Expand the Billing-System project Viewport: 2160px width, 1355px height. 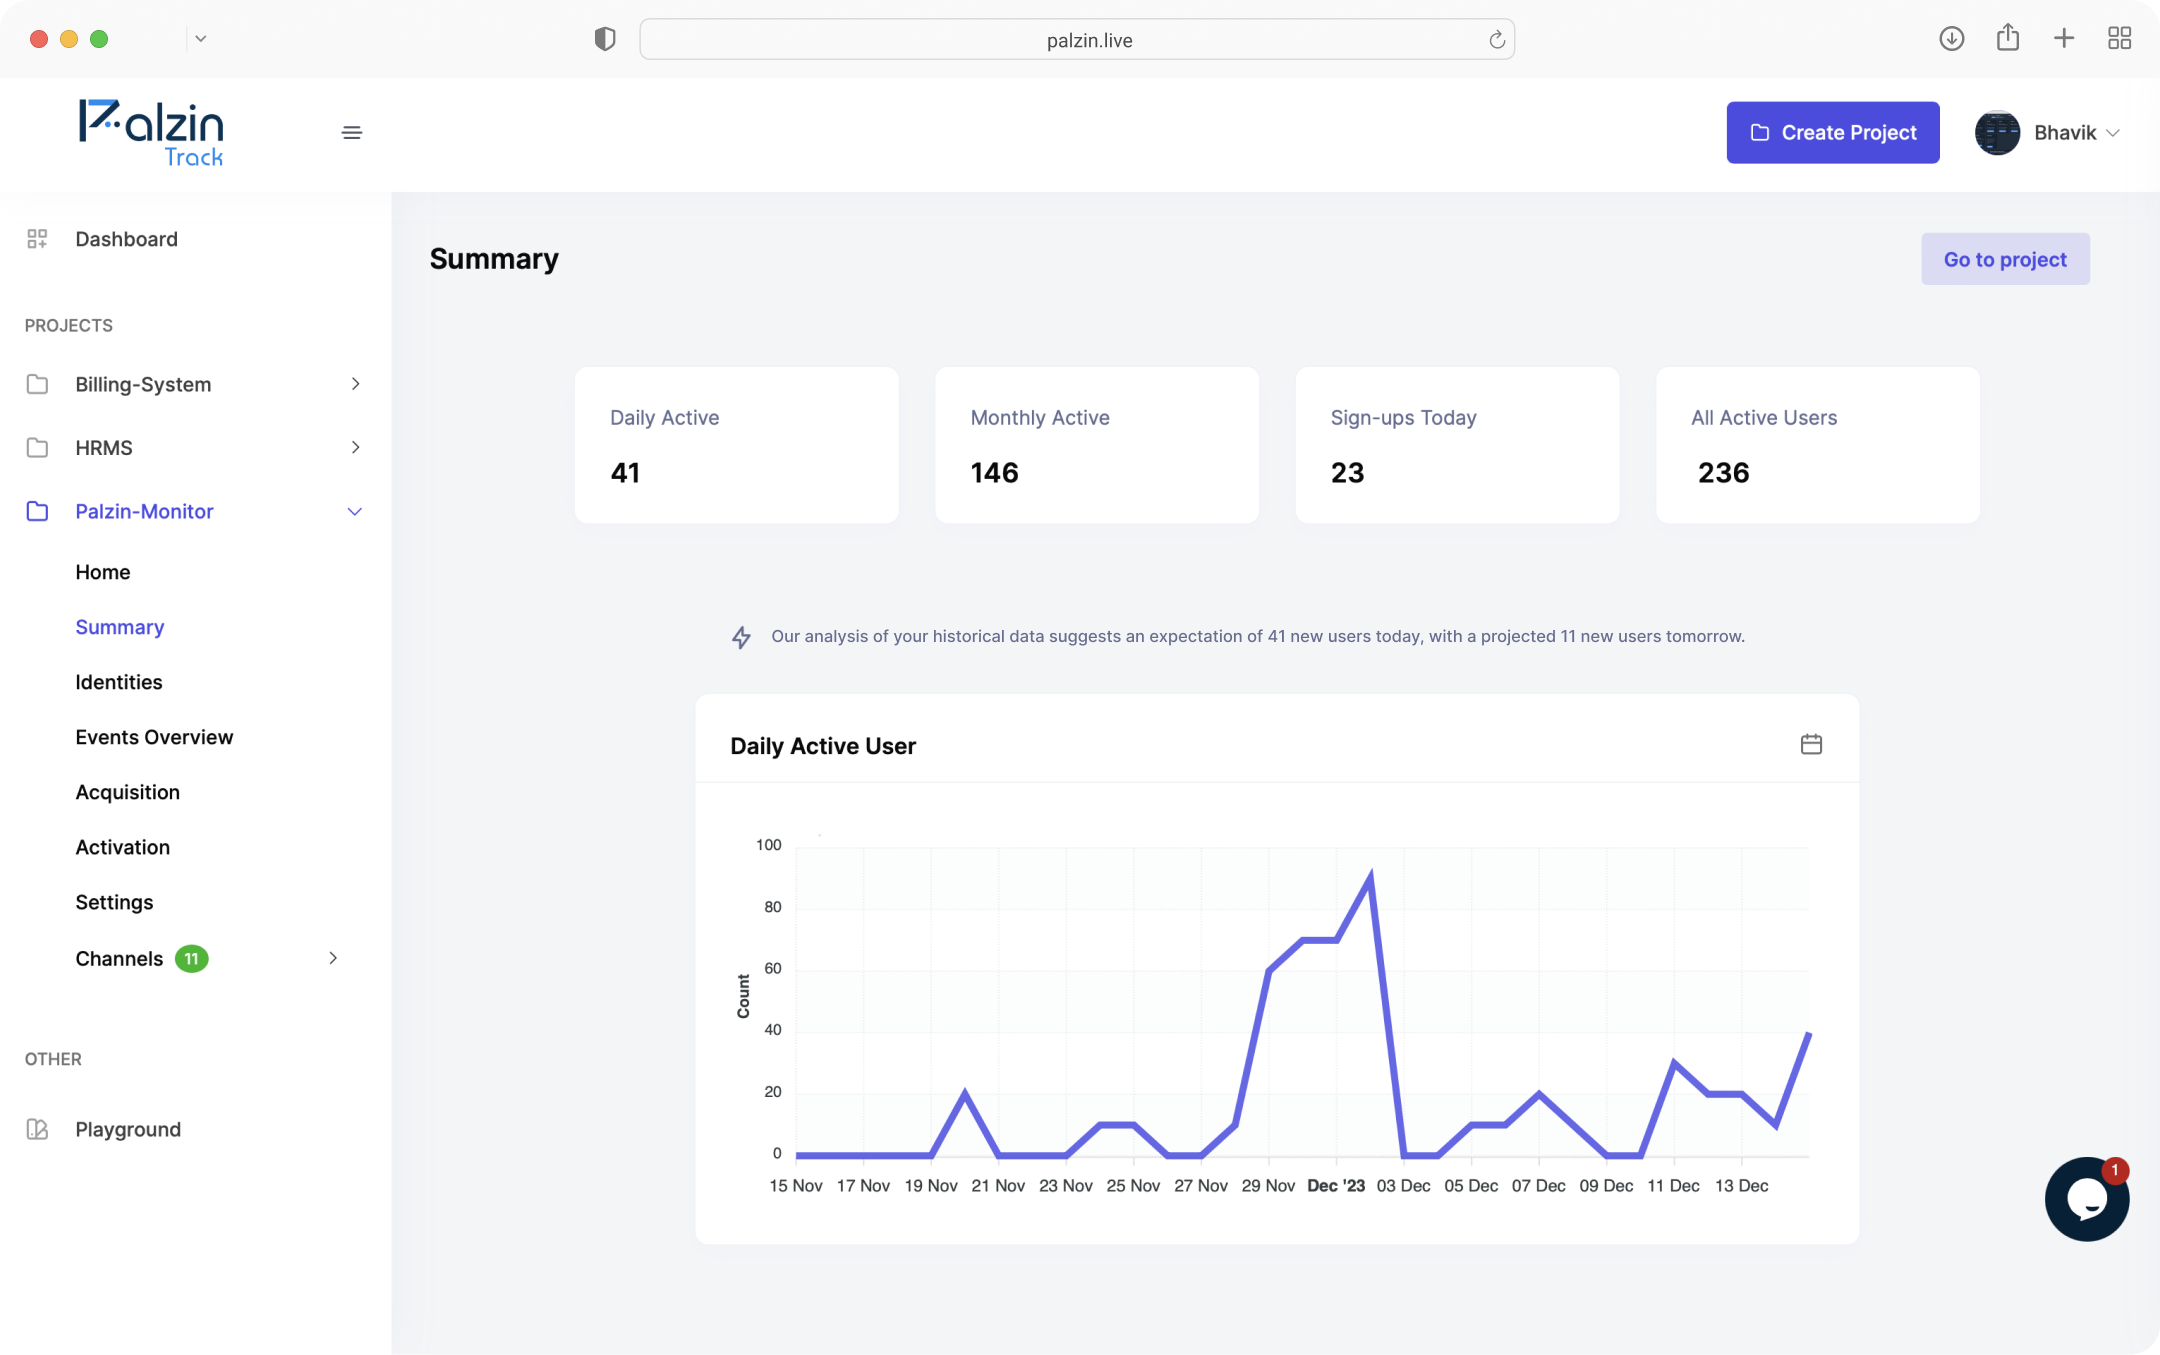355,384
